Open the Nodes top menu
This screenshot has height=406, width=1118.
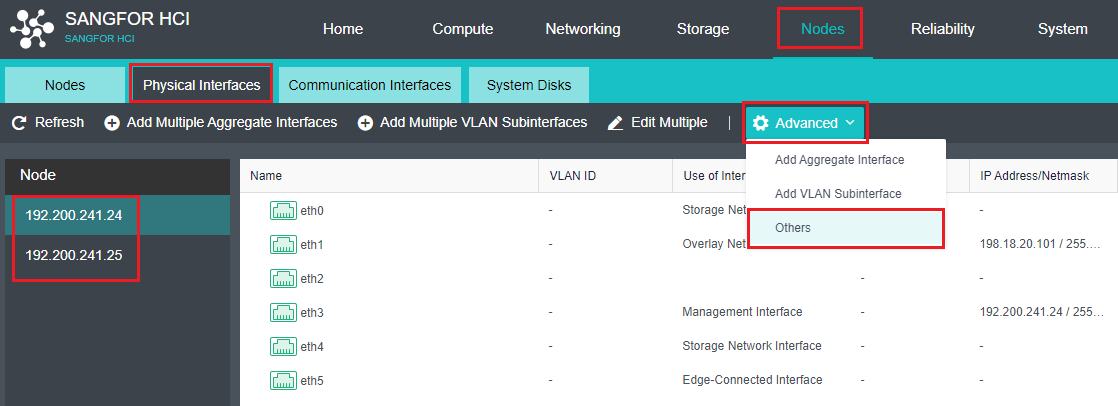tap(823, 29)
